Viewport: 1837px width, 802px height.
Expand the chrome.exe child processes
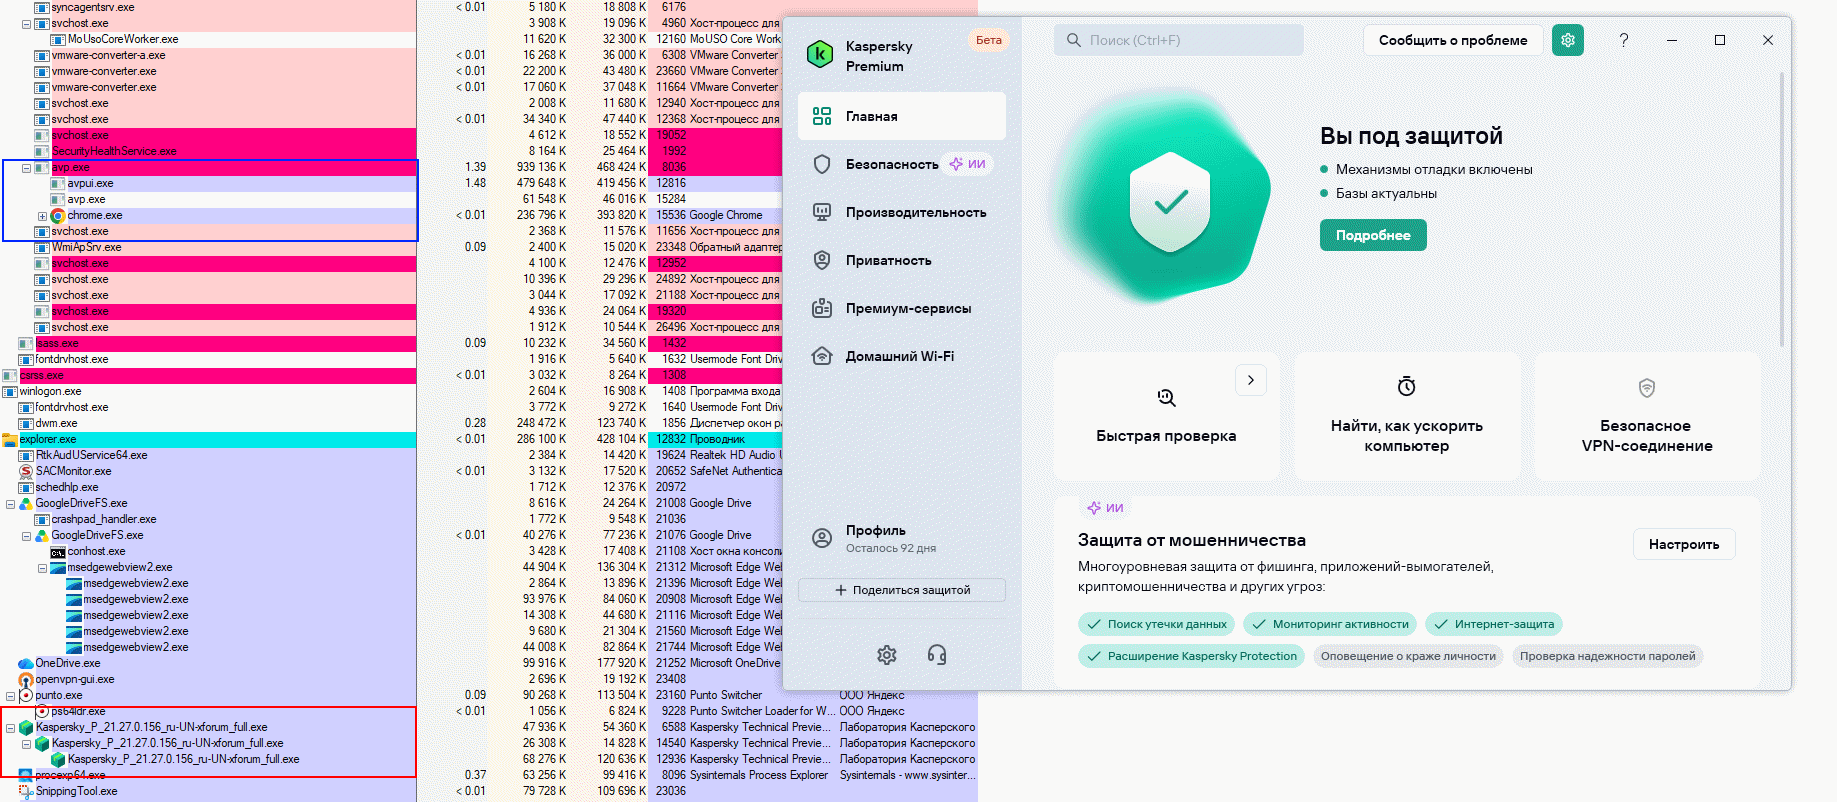tap(42, 215)
